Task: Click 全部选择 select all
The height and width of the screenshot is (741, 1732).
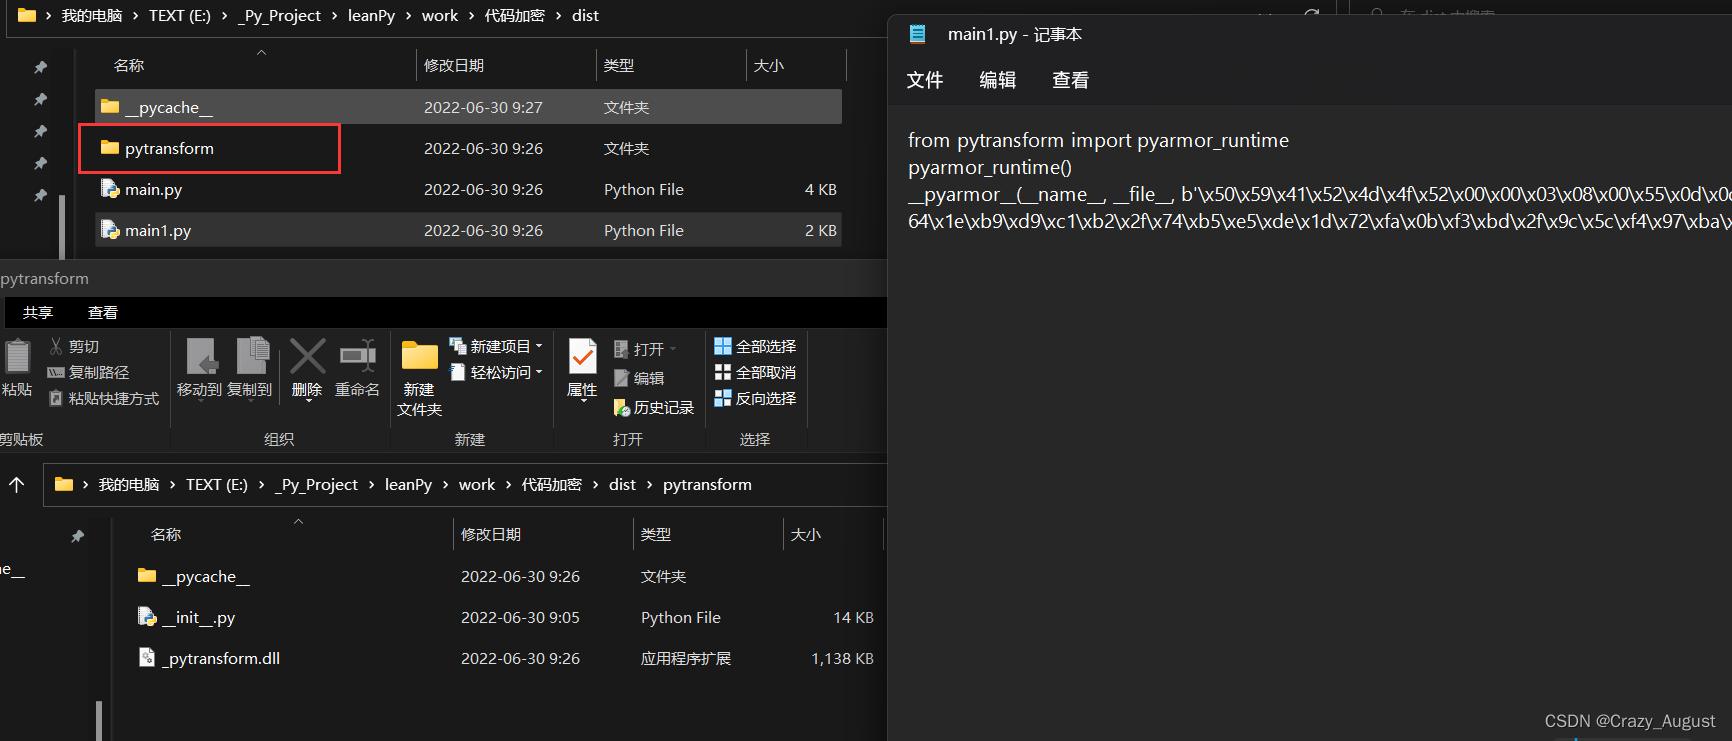Action: point(755,346)
